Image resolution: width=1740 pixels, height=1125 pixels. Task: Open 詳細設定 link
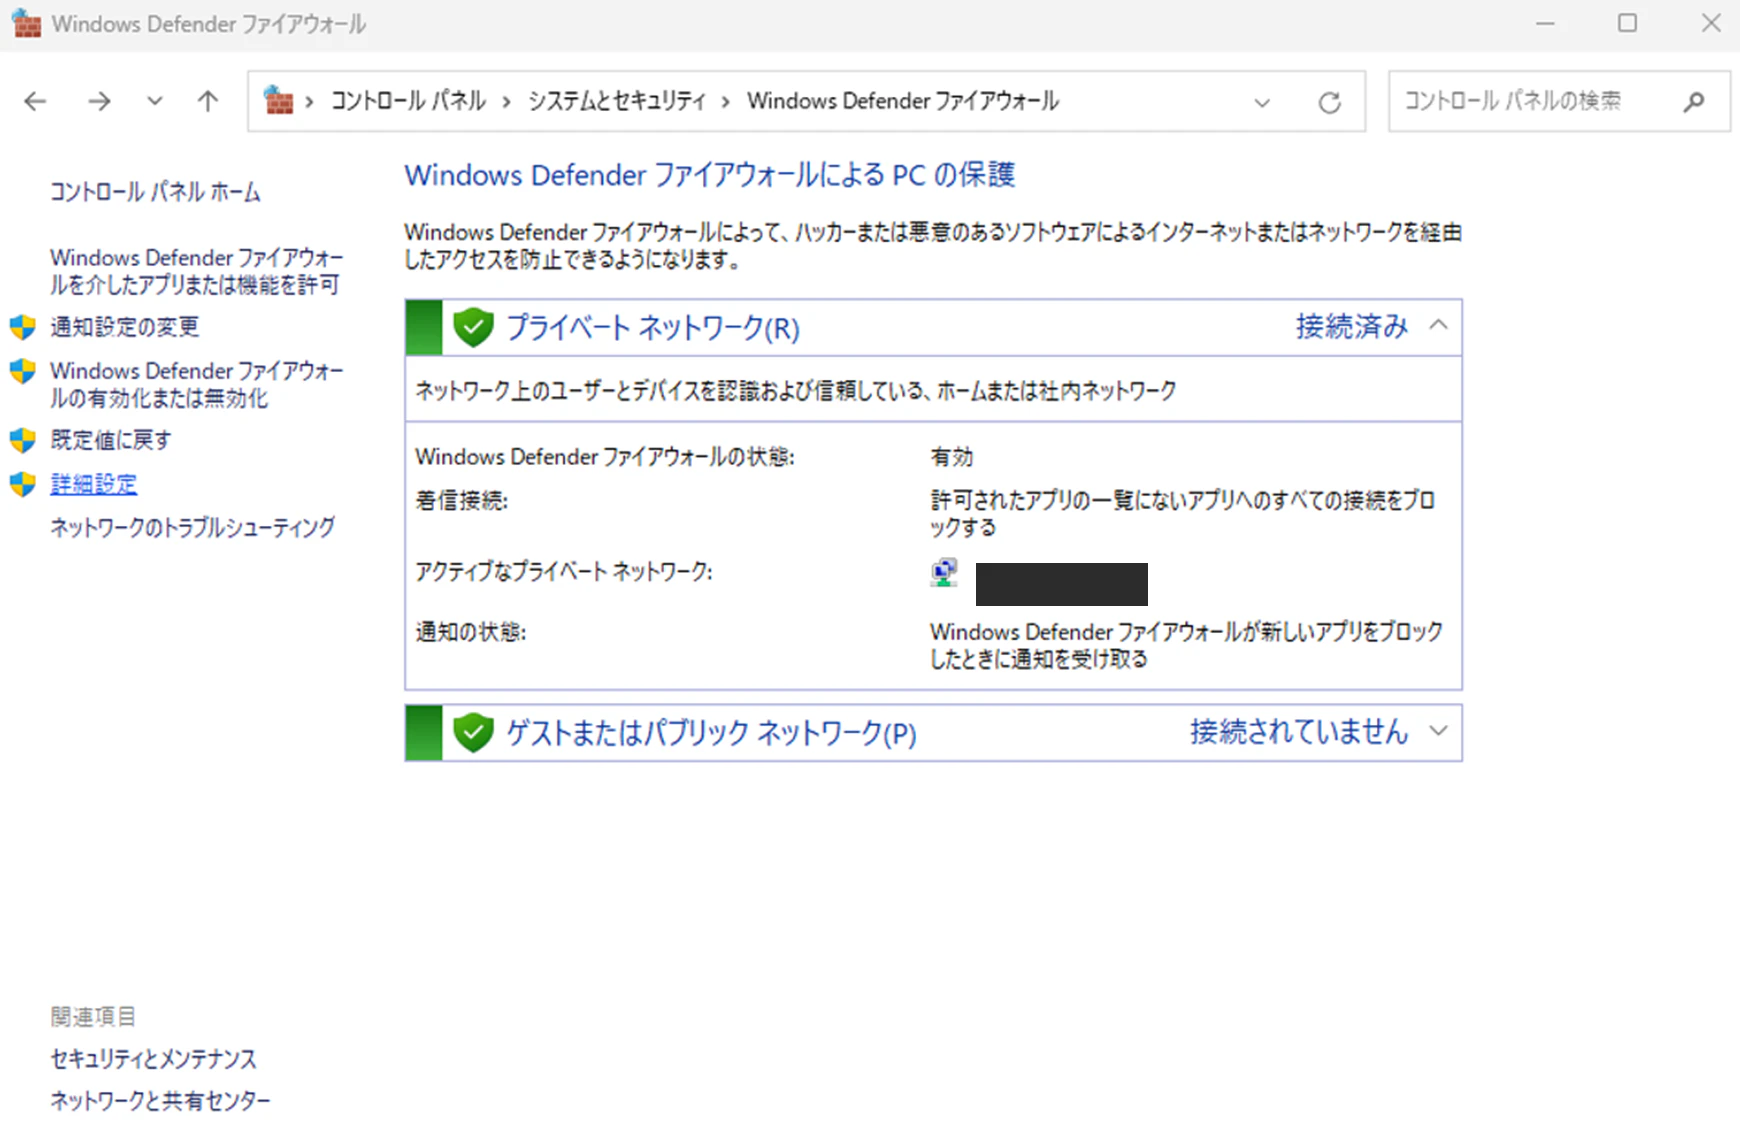tap(94, 484)
